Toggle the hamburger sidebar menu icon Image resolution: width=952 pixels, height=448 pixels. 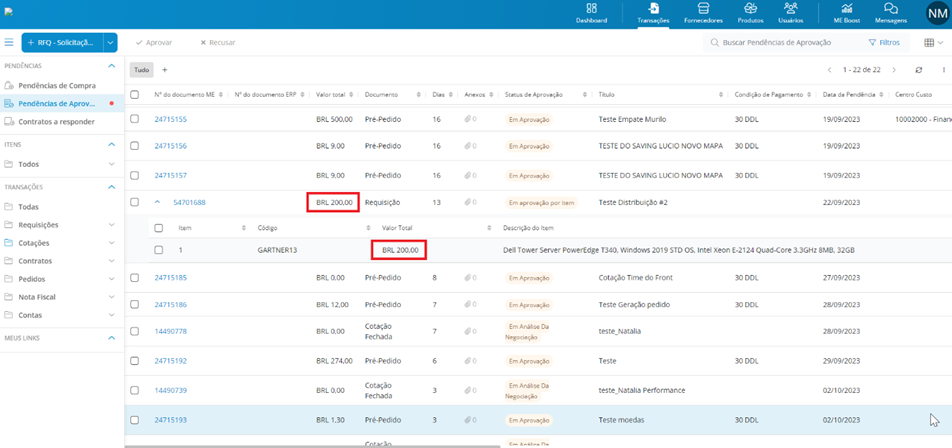click(9, 42)
